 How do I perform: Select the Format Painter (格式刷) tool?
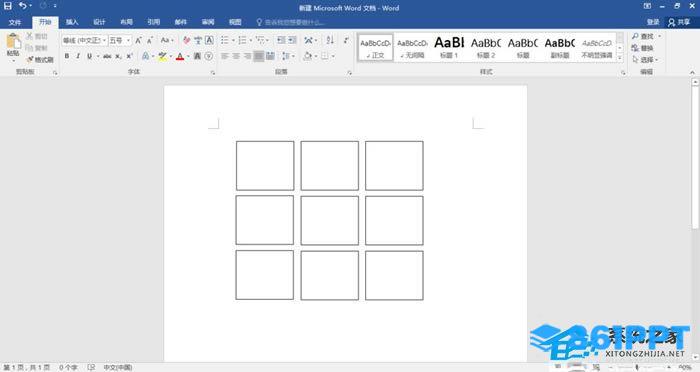click(x=40, y=59)
